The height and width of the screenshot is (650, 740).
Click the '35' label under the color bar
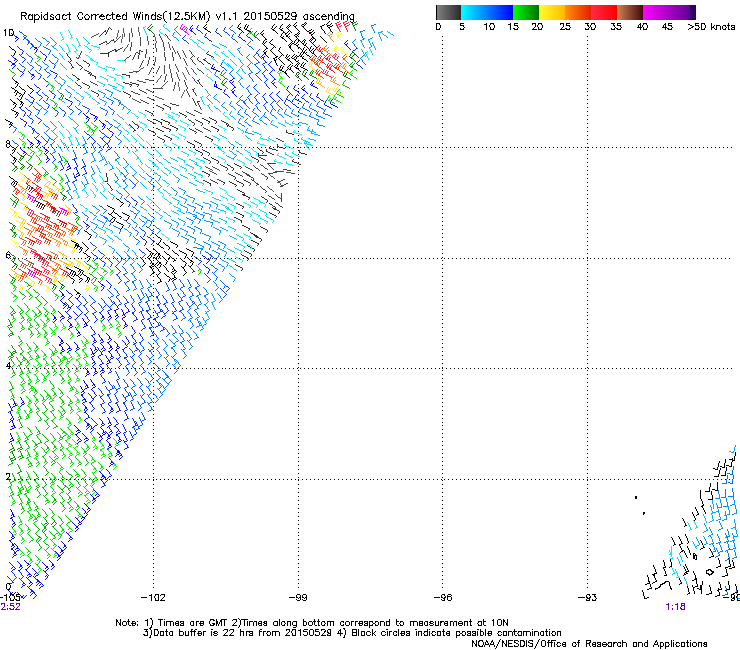[x=616, y=27]
